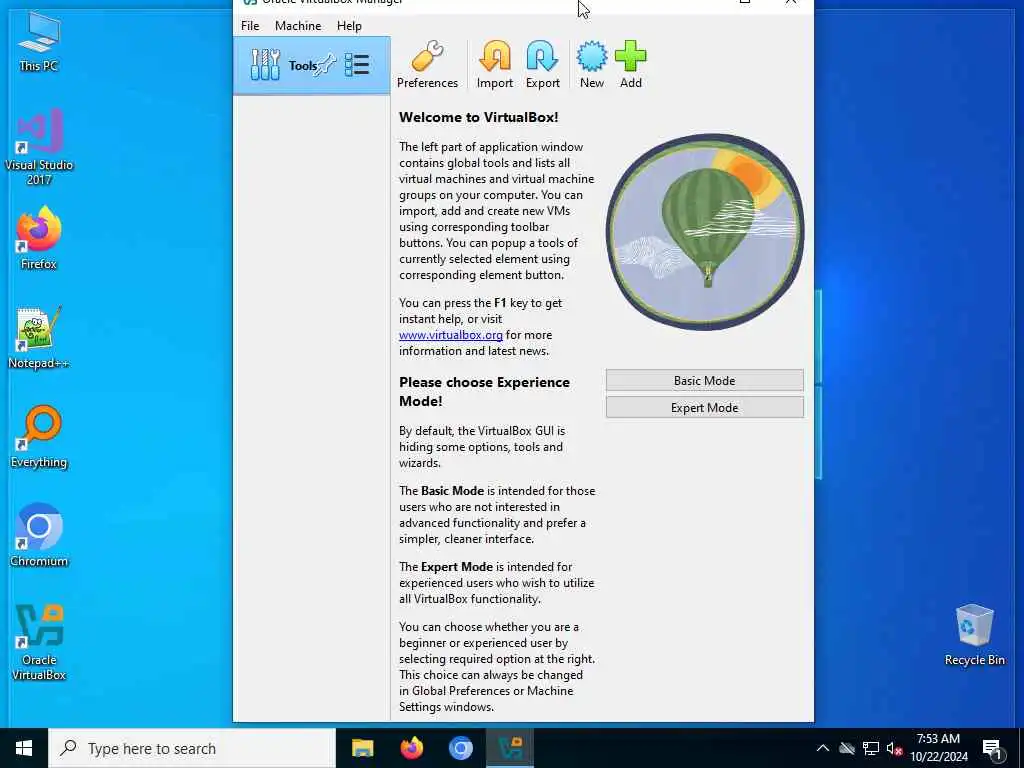Open the Help menu
The image size is (1024, 768).
(349, 25)
